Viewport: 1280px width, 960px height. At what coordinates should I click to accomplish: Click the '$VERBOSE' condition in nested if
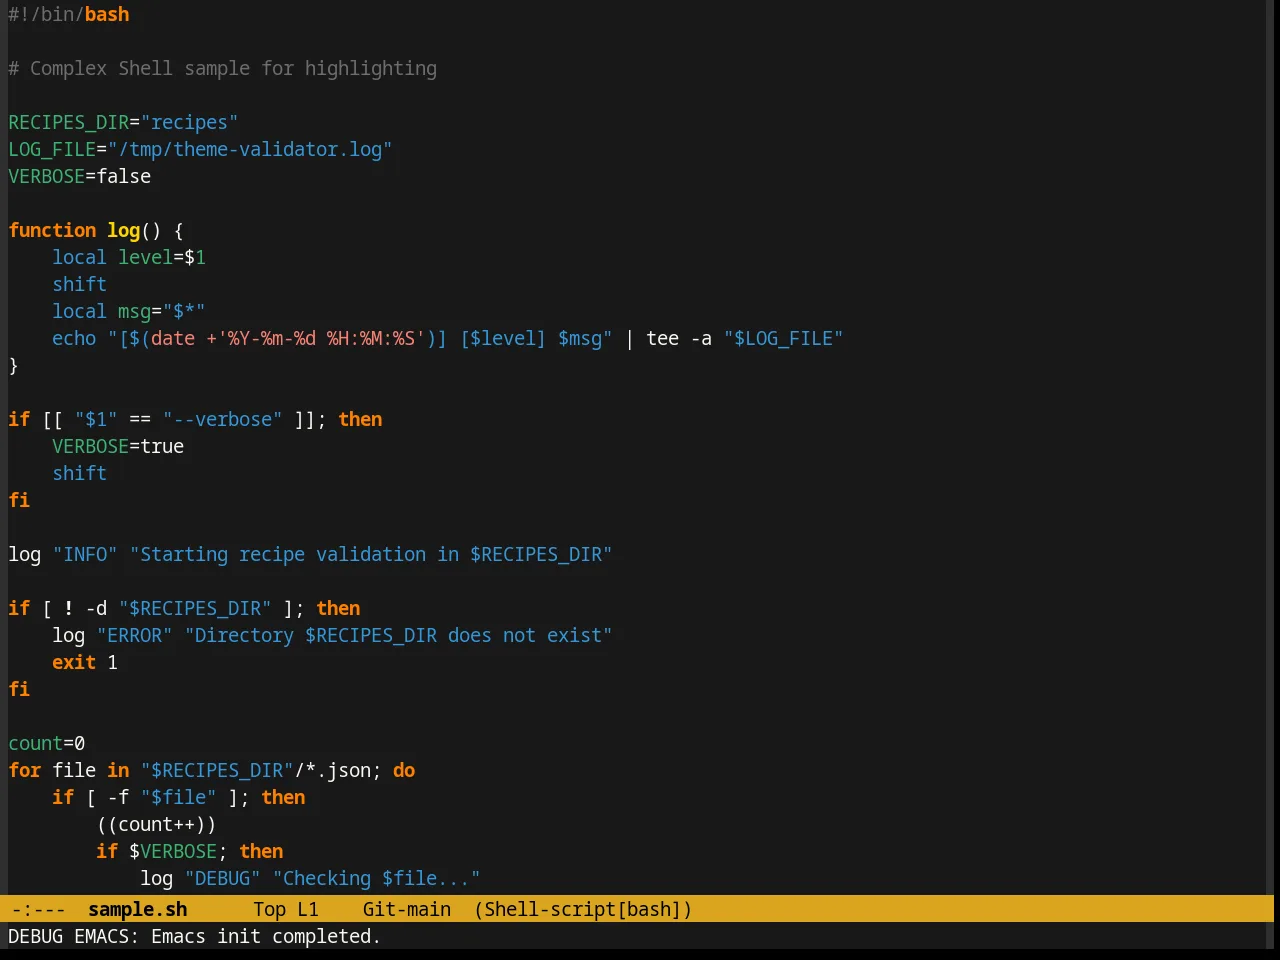173,851
